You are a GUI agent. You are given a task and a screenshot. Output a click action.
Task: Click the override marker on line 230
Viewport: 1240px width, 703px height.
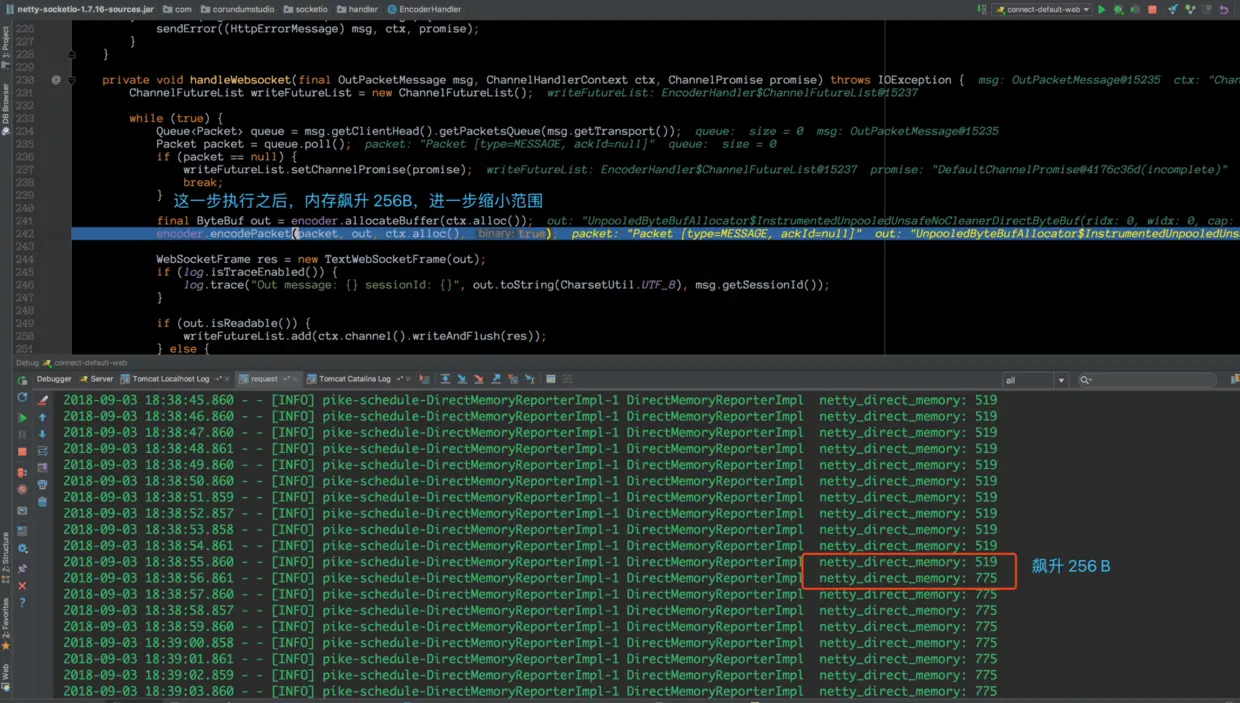coord(56,80)
